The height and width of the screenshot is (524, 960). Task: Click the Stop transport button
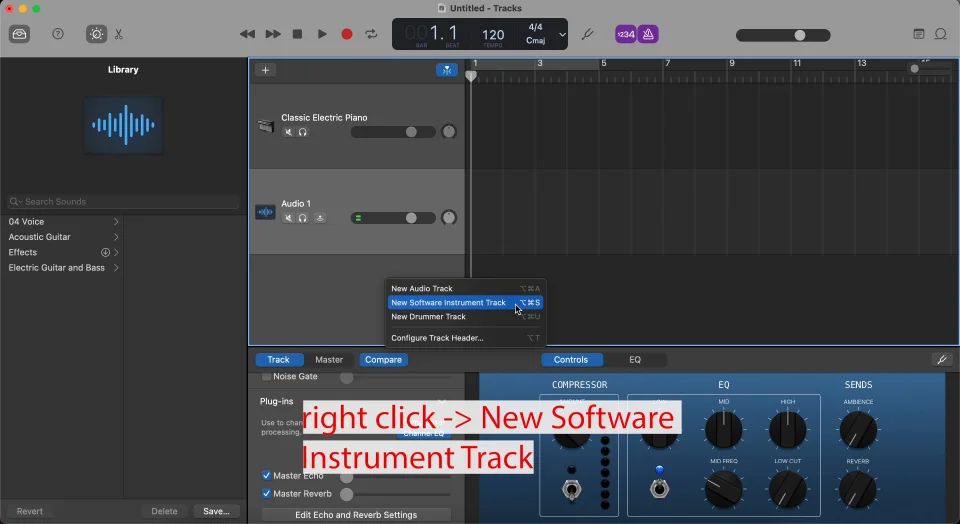298,34
